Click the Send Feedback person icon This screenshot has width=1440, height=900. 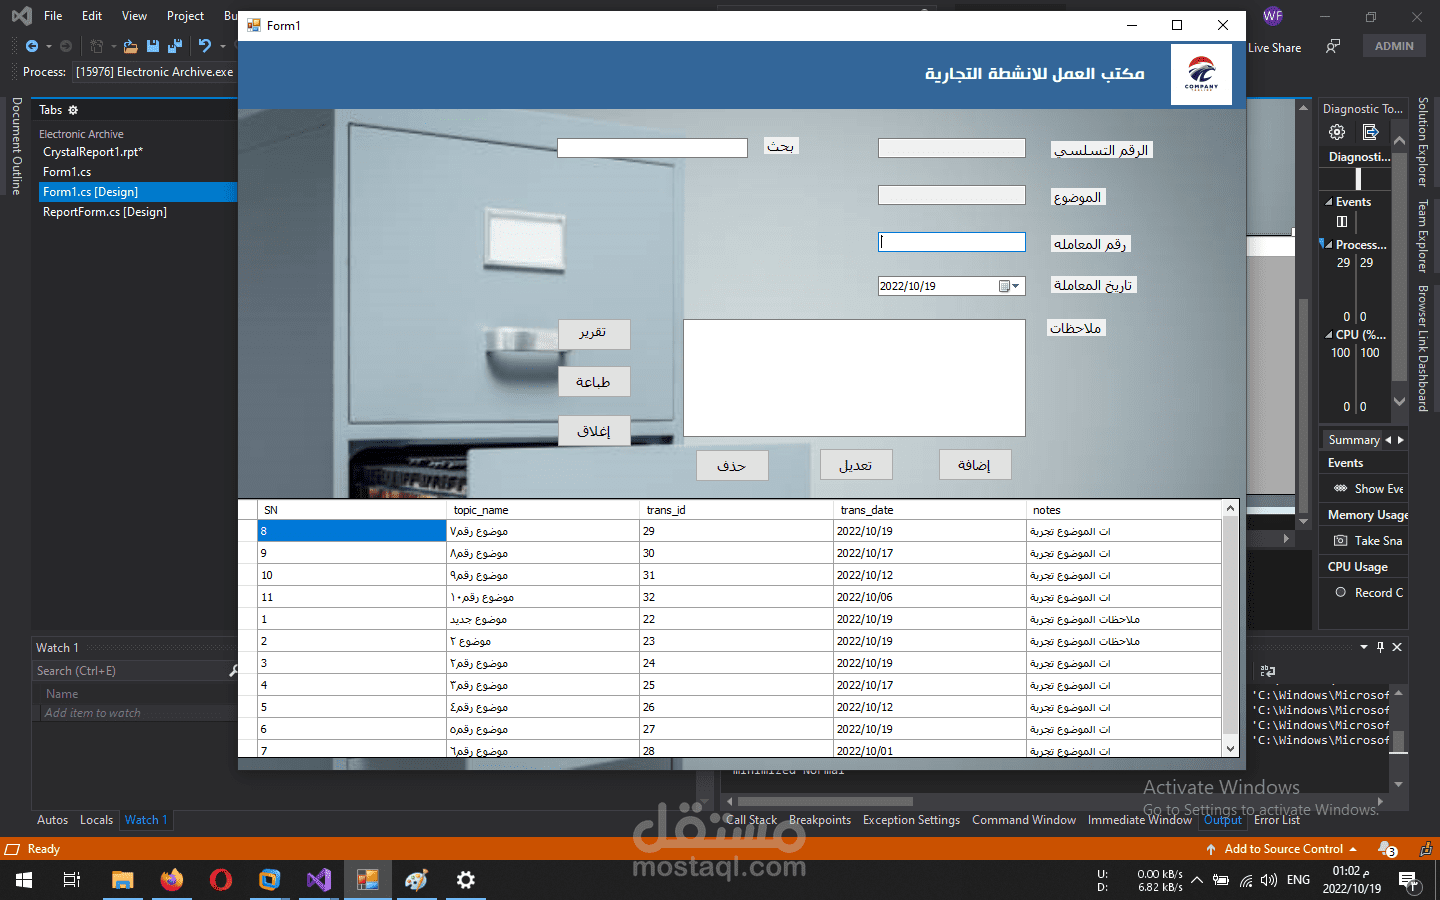coord(1333,46)
